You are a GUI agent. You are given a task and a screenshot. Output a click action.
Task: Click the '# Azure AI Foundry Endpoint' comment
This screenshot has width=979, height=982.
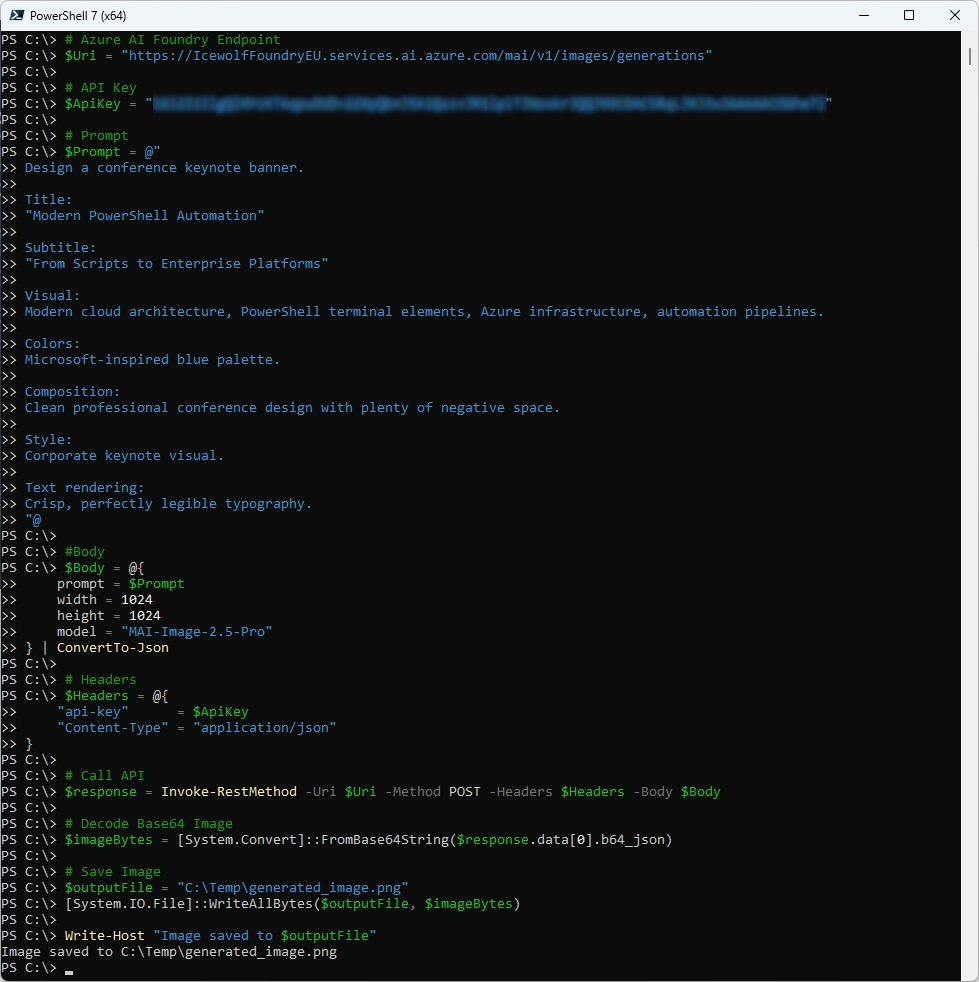click(173, 39)
